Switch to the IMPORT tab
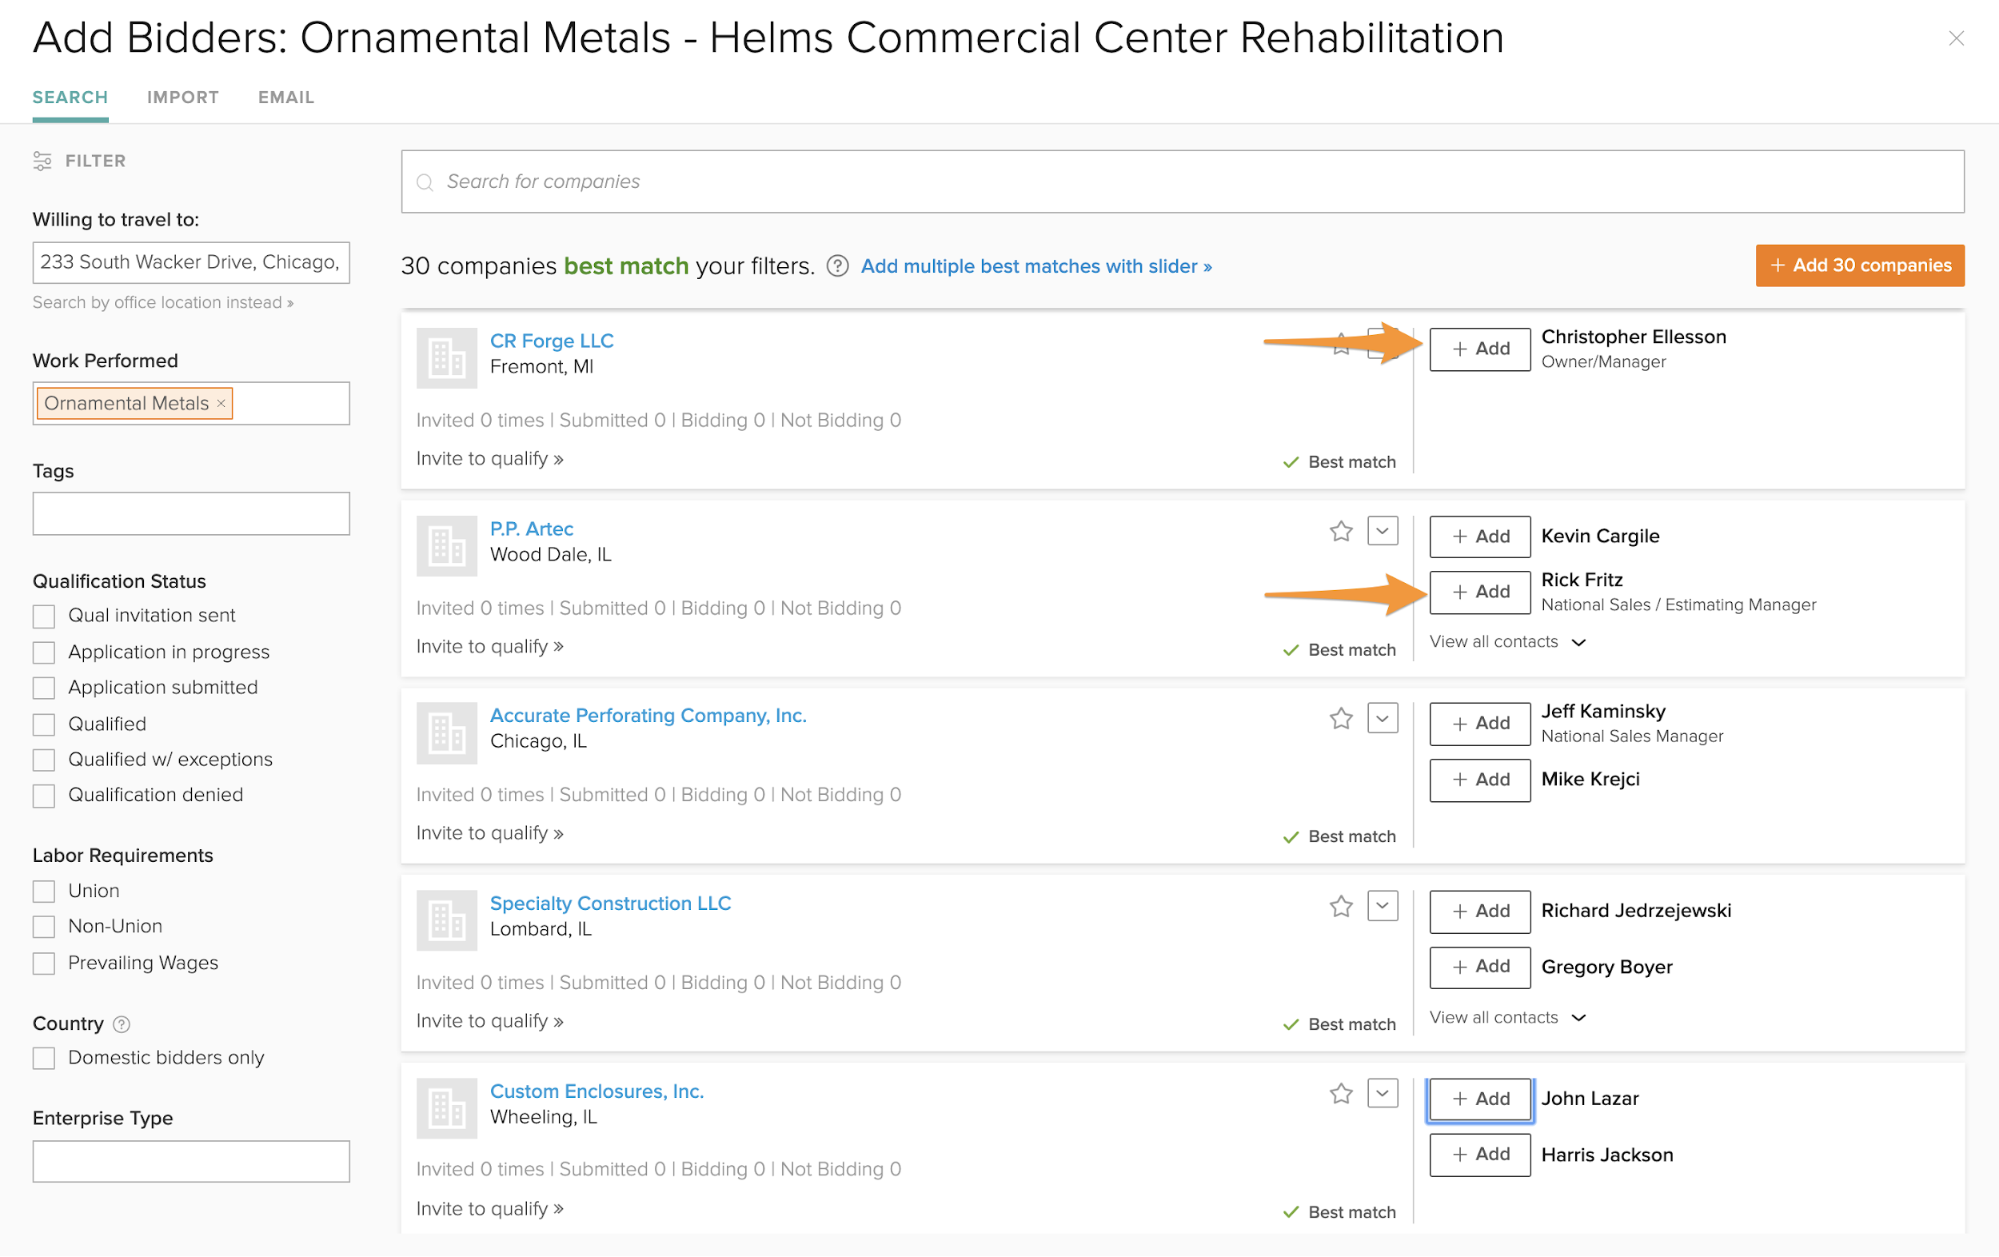The height and width of the screenshot is (1257, 1999). [x=183, y=97]
